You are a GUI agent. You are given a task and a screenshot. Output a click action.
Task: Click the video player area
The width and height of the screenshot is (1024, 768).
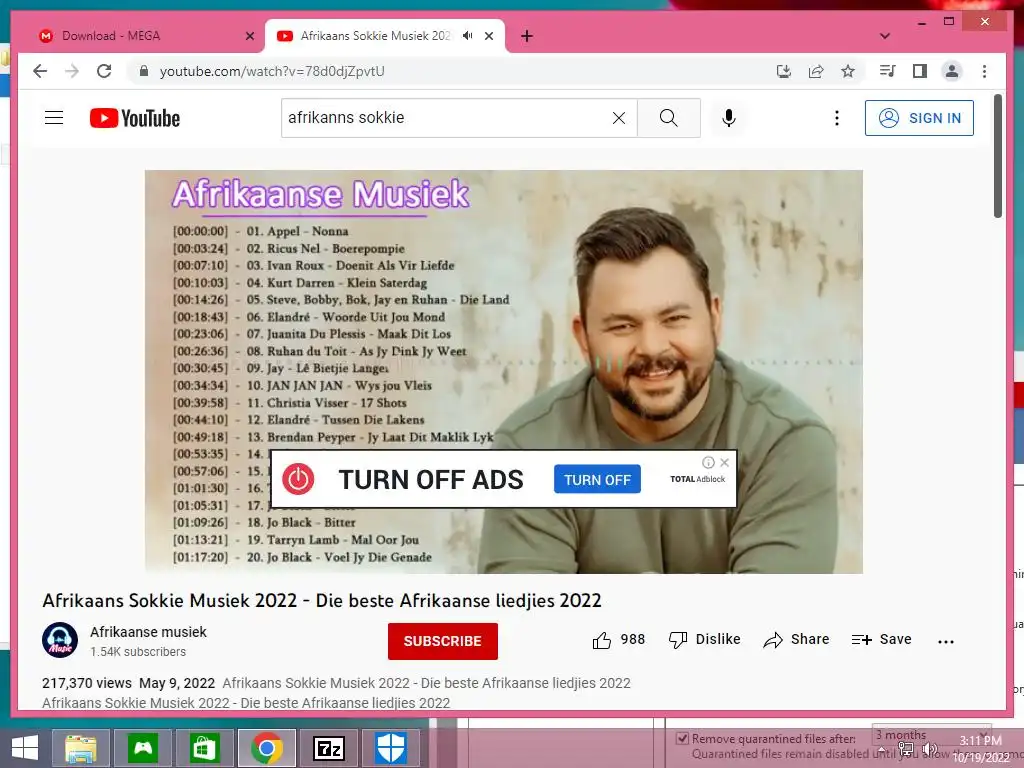click(504, 372)
